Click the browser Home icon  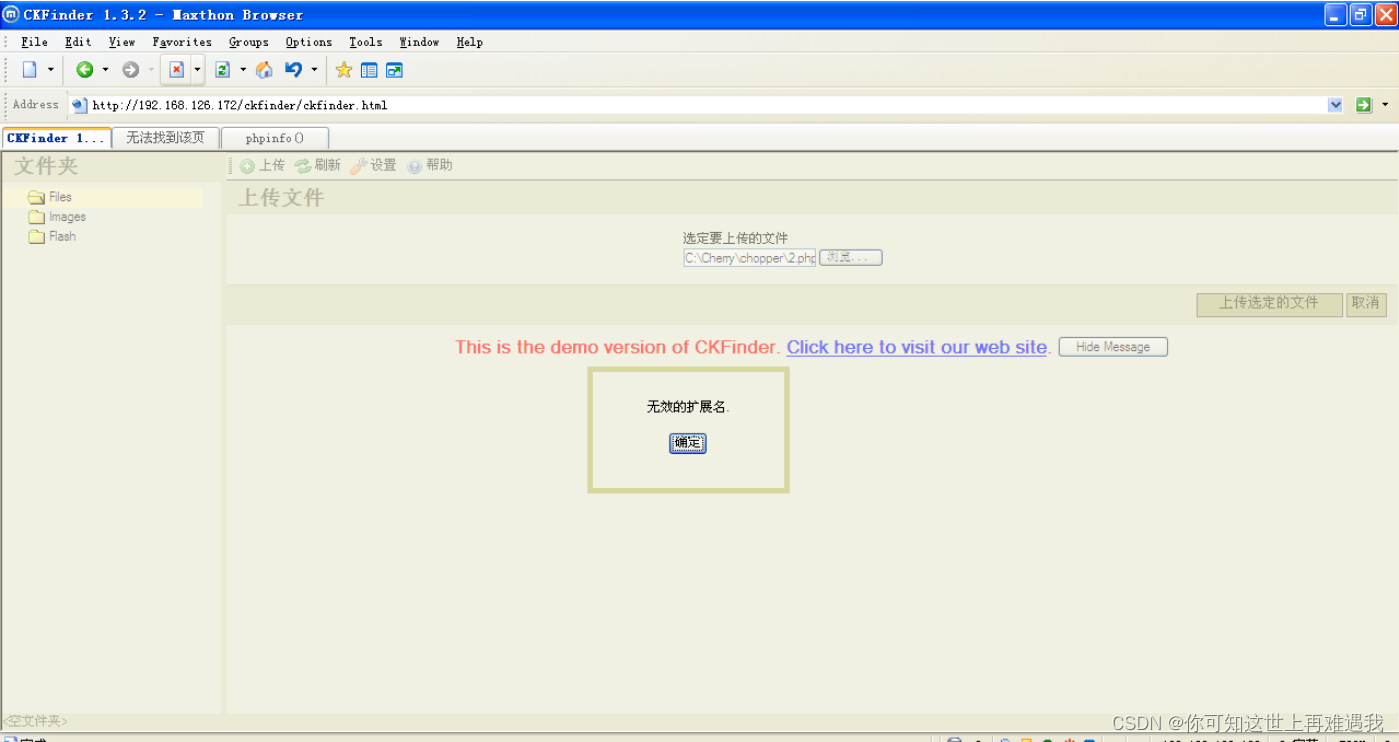pos(264,70)
